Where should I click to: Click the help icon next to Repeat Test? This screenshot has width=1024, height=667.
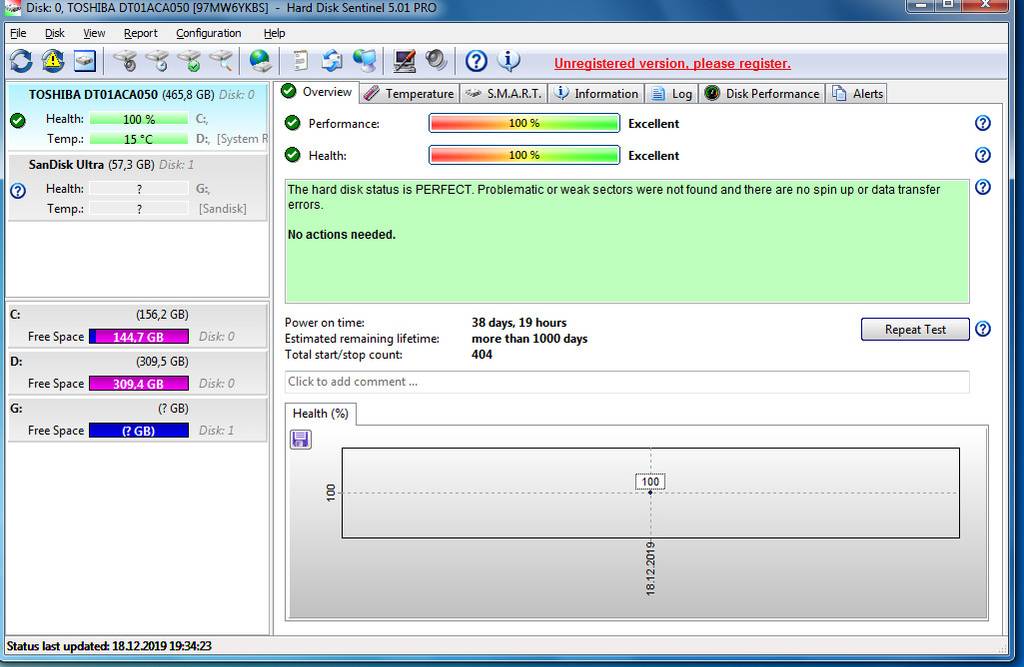982,329
